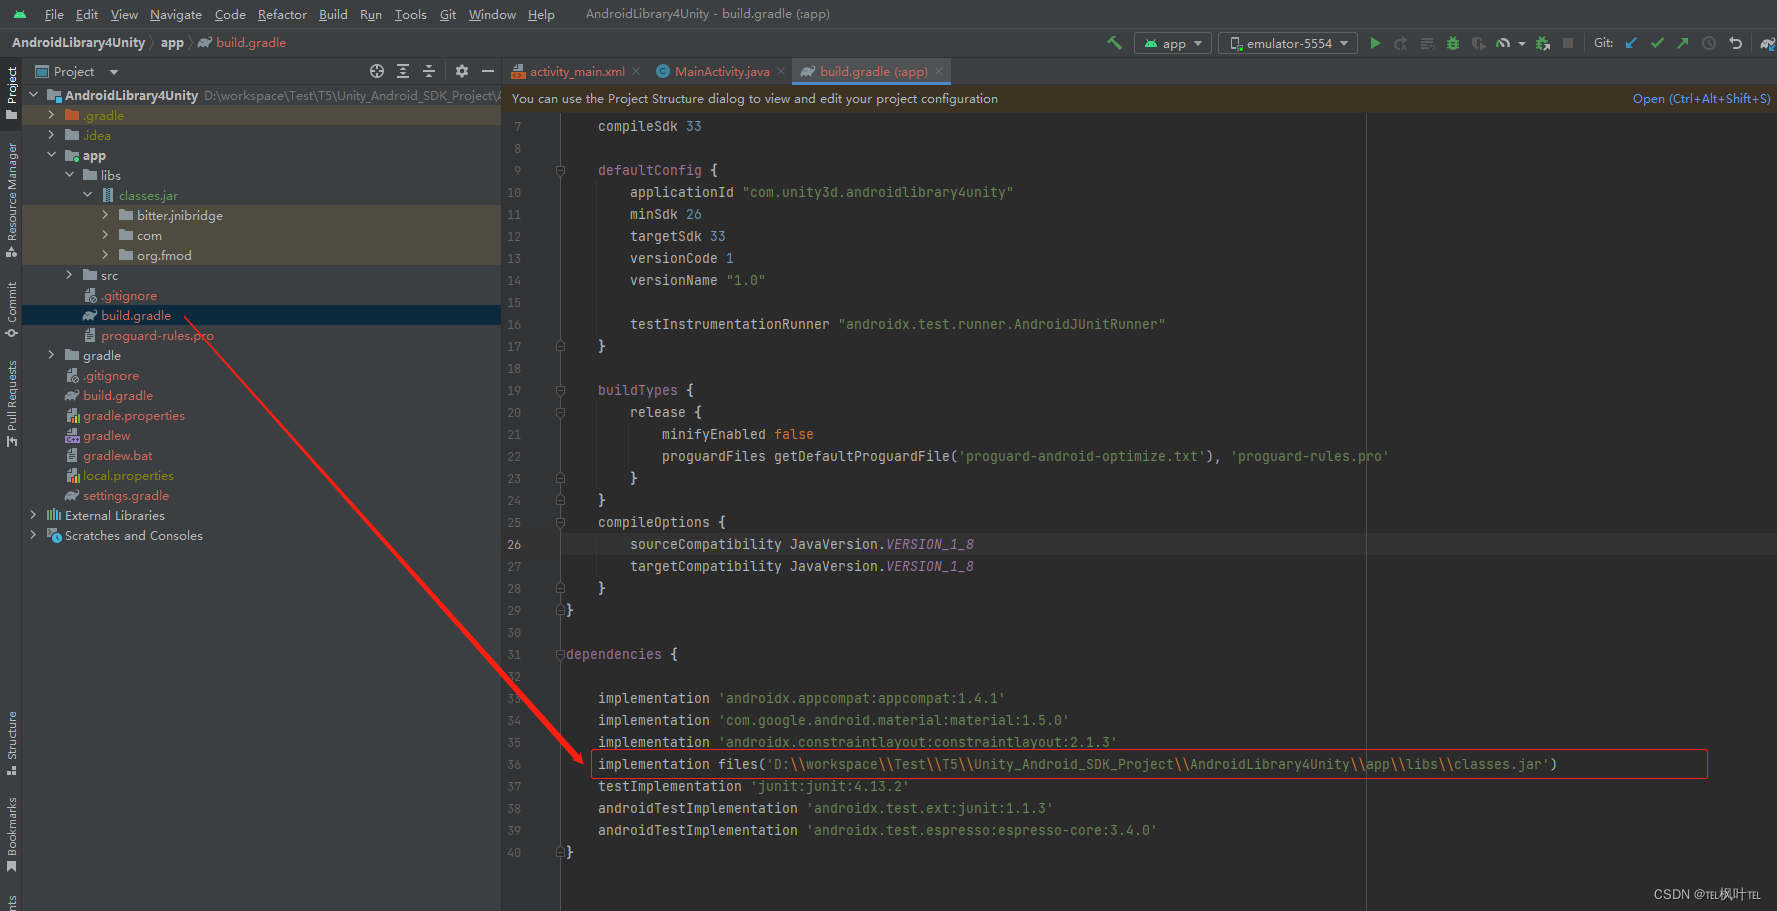Click Expand All icon in Project panel
1777x911 pixels.
pos(403,71)
